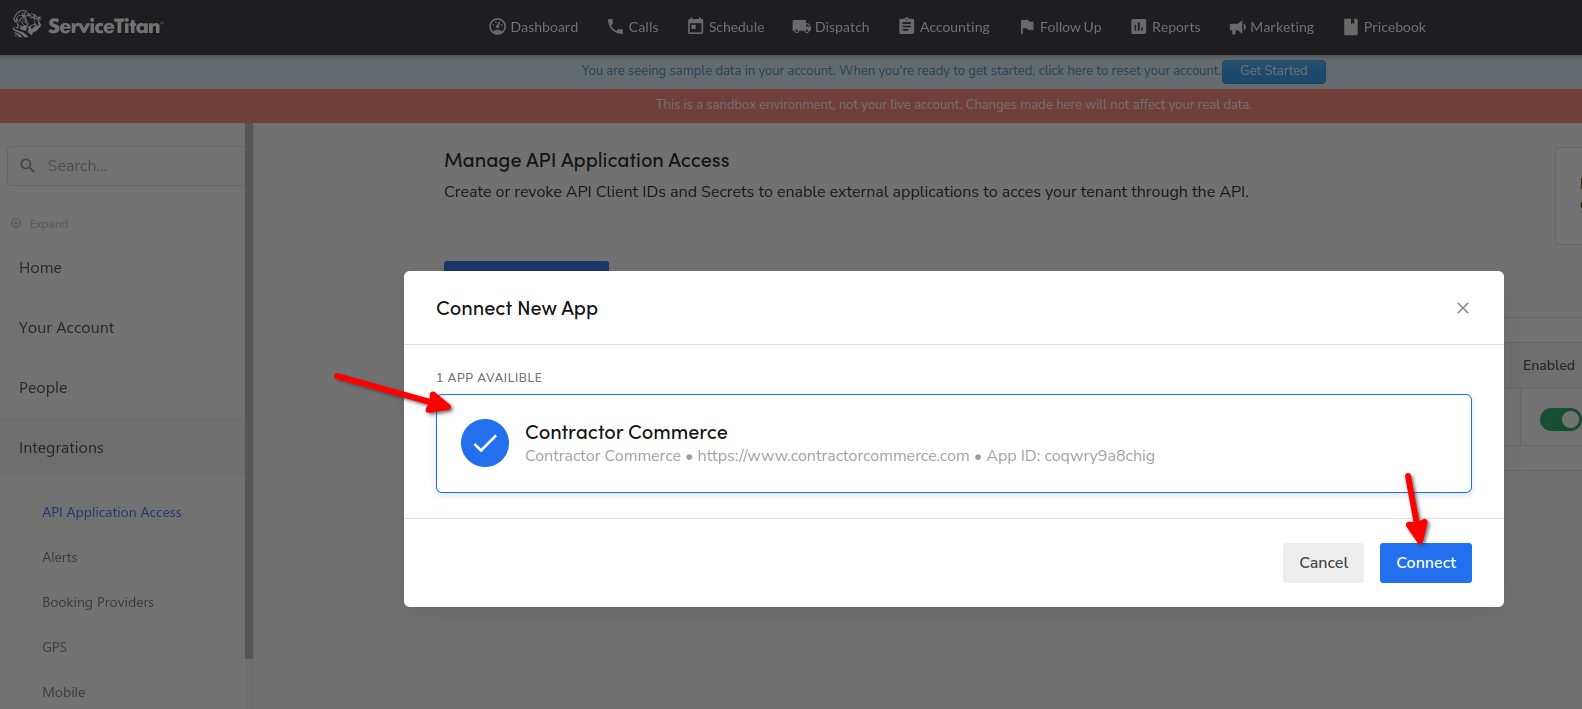The height and width of the screenshot is (709, 1582).
Task: Click the sandbox environment warning banner text
Action: click(954, 105)
